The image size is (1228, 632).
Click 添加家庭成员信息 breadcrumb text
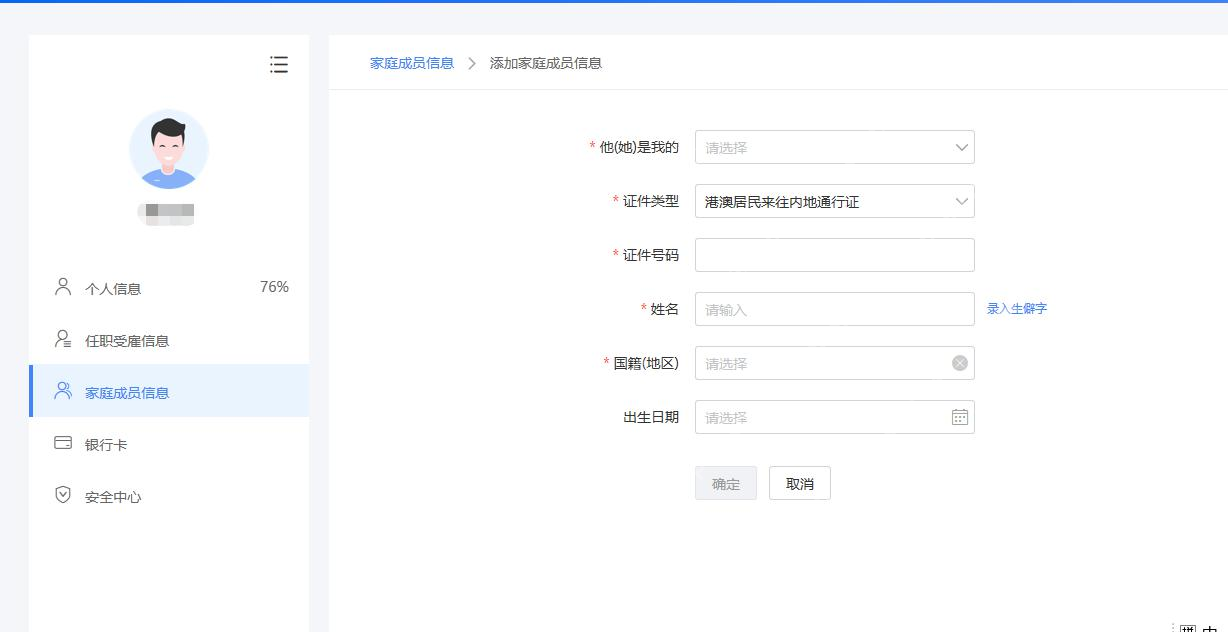[x=546, y=63]
